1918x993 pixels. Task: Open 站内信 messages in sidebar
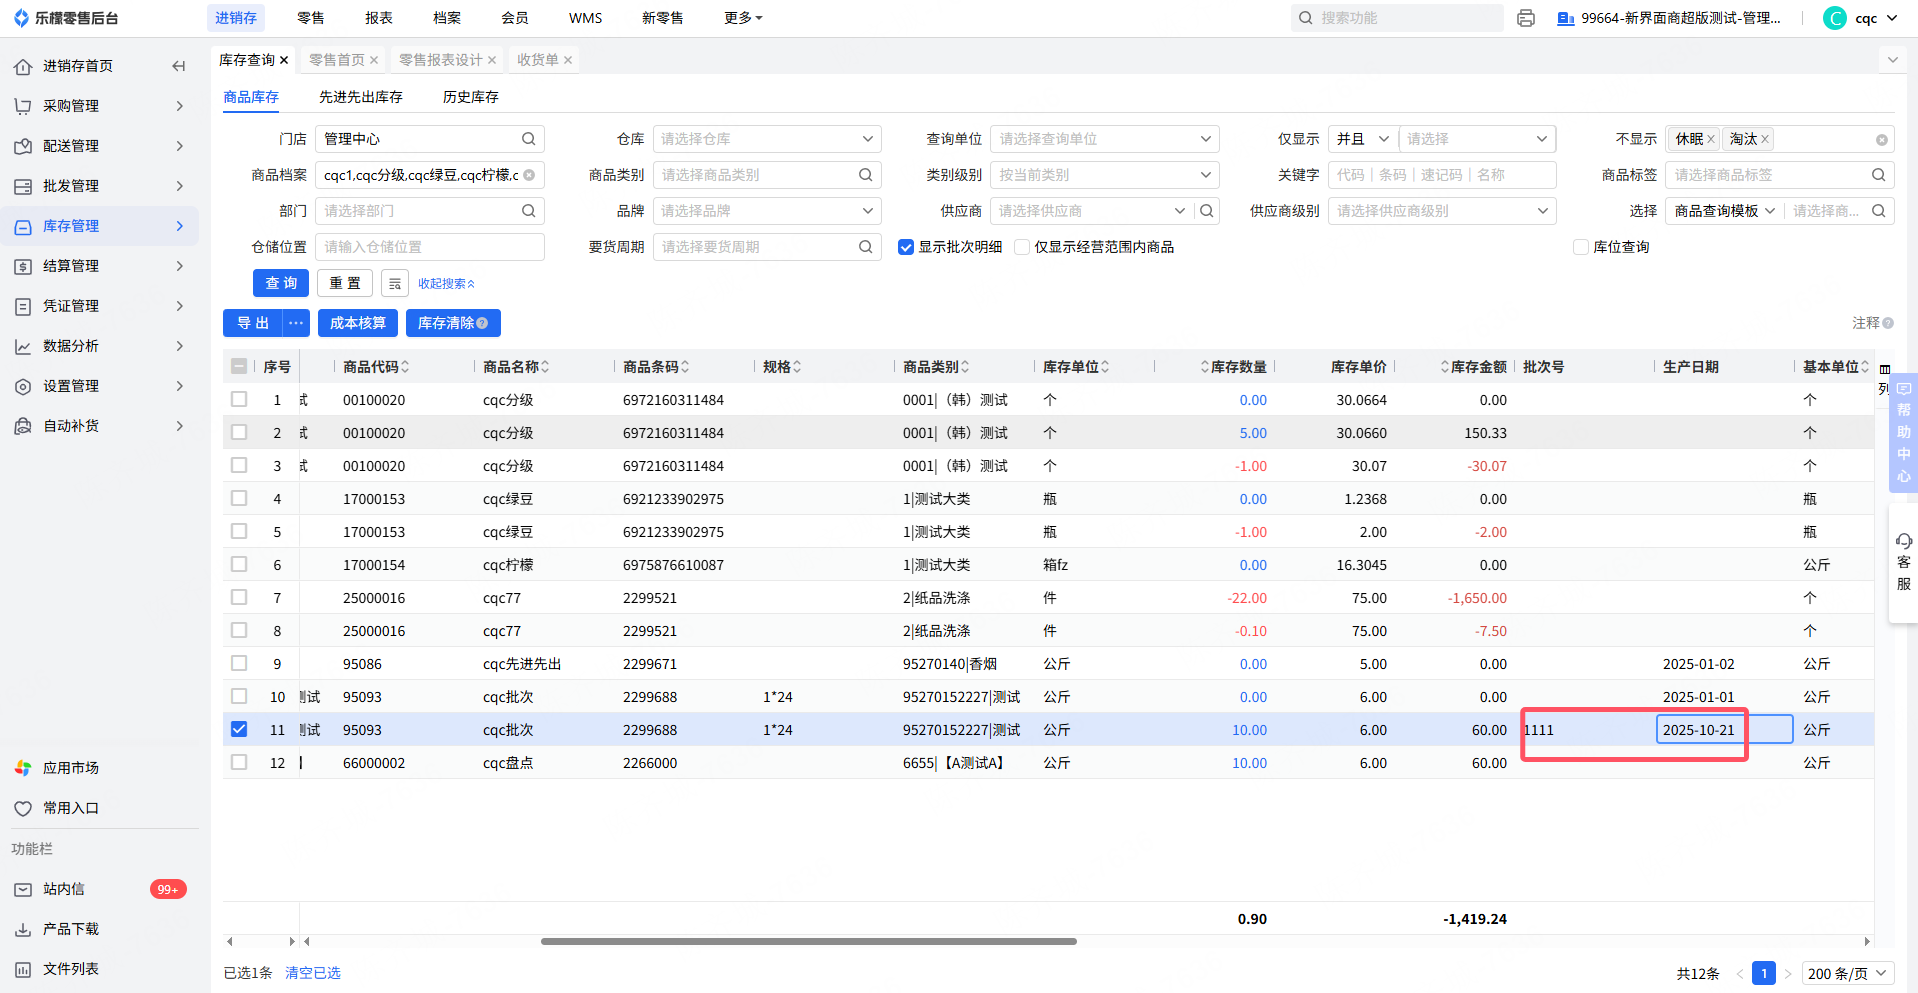pyautogui.click(x=64, y=889)
